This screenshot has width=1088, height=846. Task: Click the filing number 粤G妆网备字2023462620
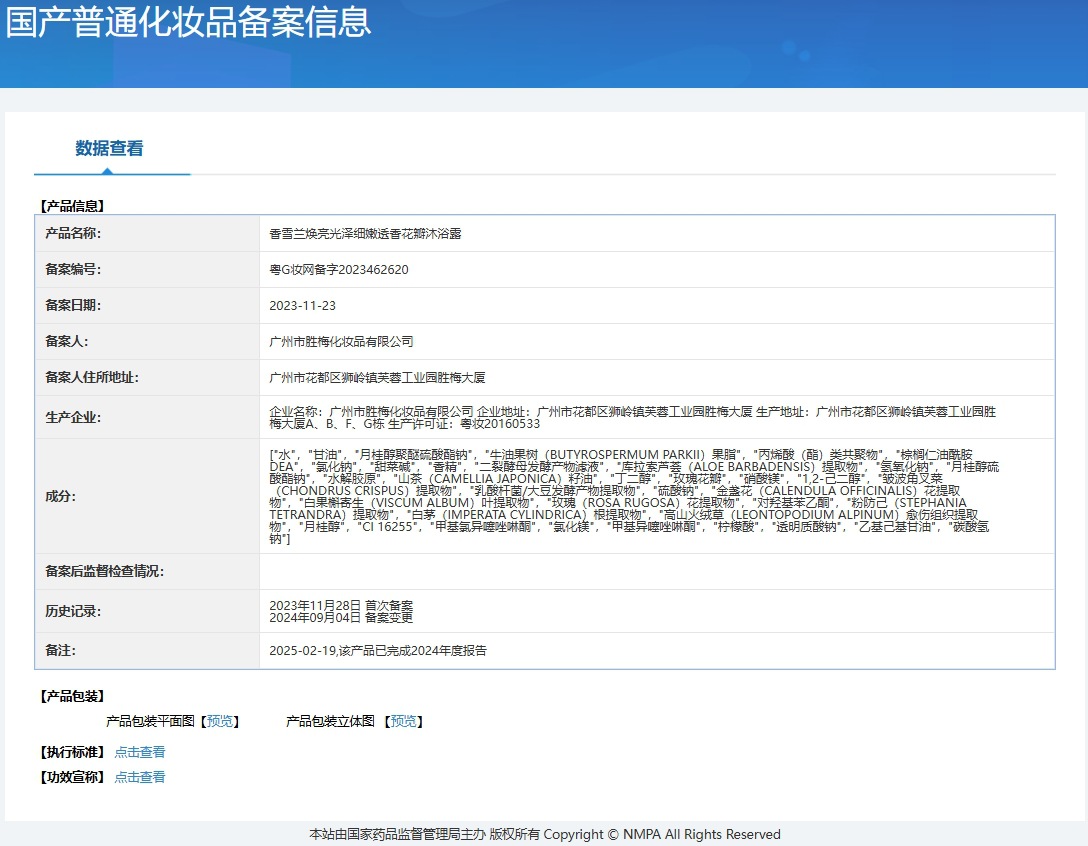coord(339,270)
